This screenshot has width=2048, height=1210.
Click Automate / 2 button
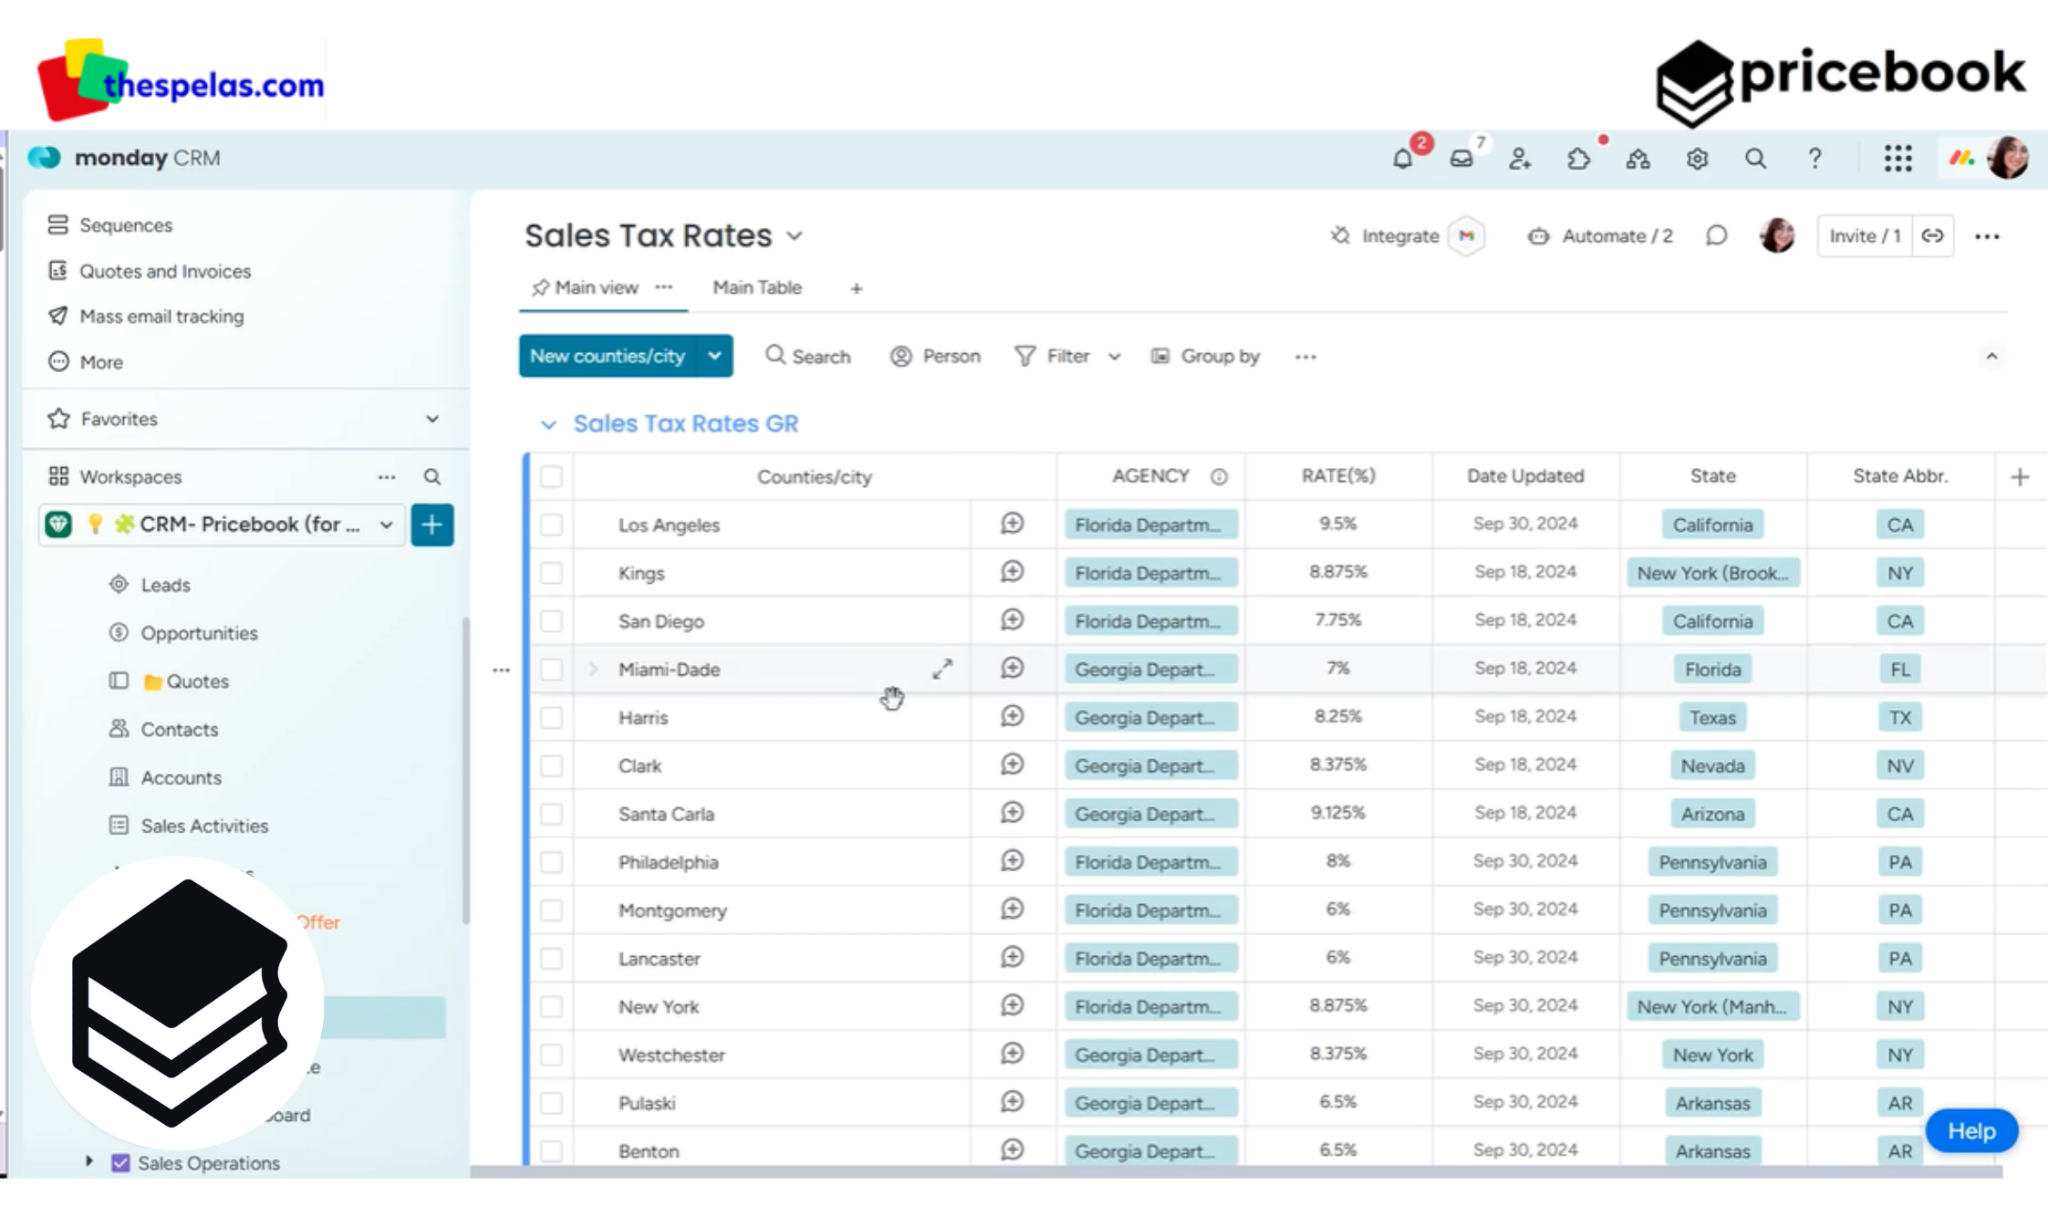tap(1600, 236)
